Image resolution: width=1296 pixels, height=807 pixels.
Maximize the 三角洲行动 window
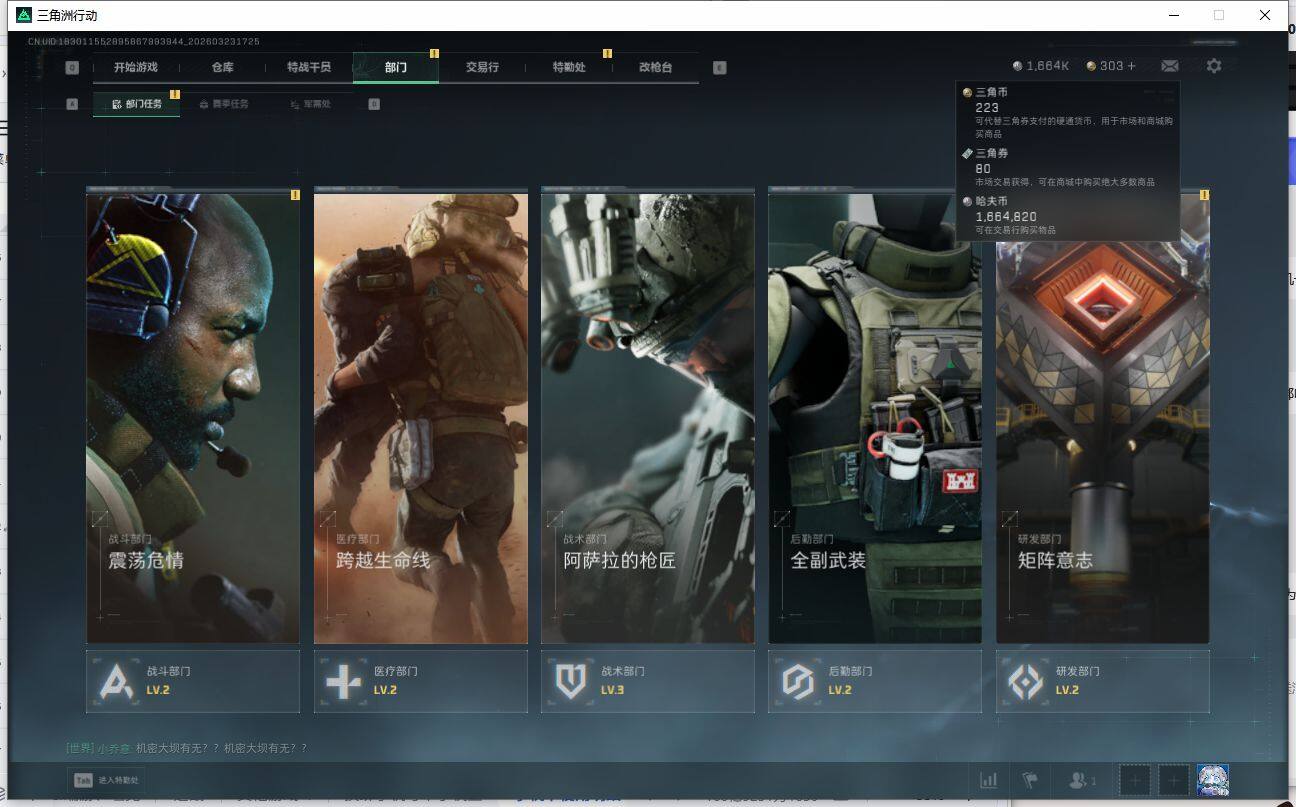(x=1219, y=15)
